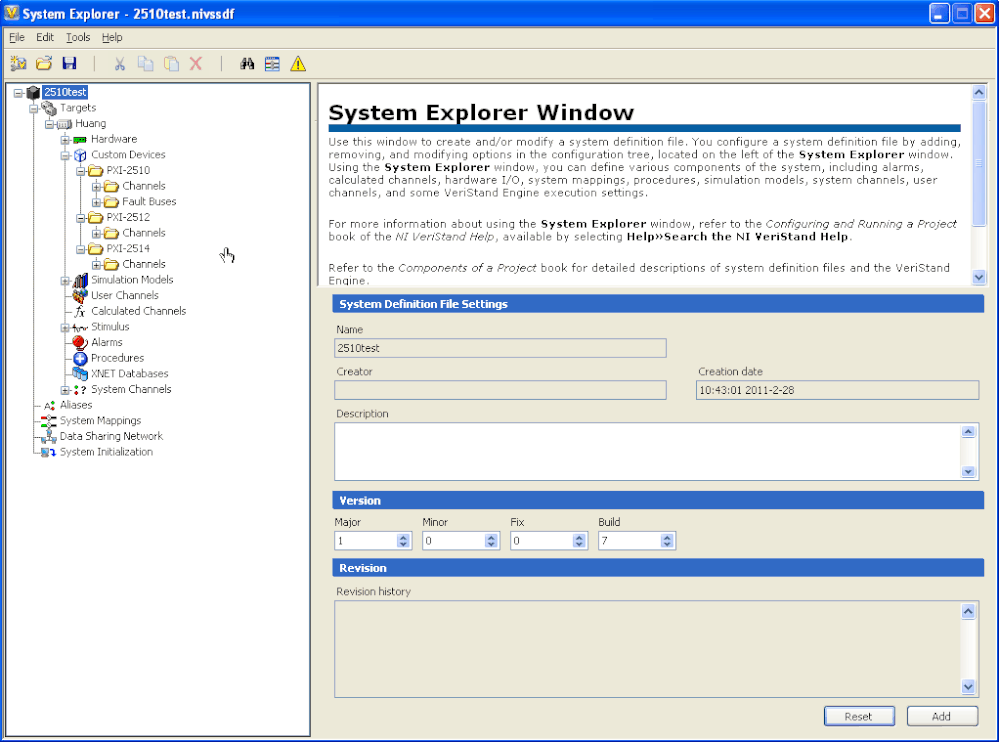999x742 pixels.
Task: Select the PXI-2512 tree item
Action: [x=128, y=217]
